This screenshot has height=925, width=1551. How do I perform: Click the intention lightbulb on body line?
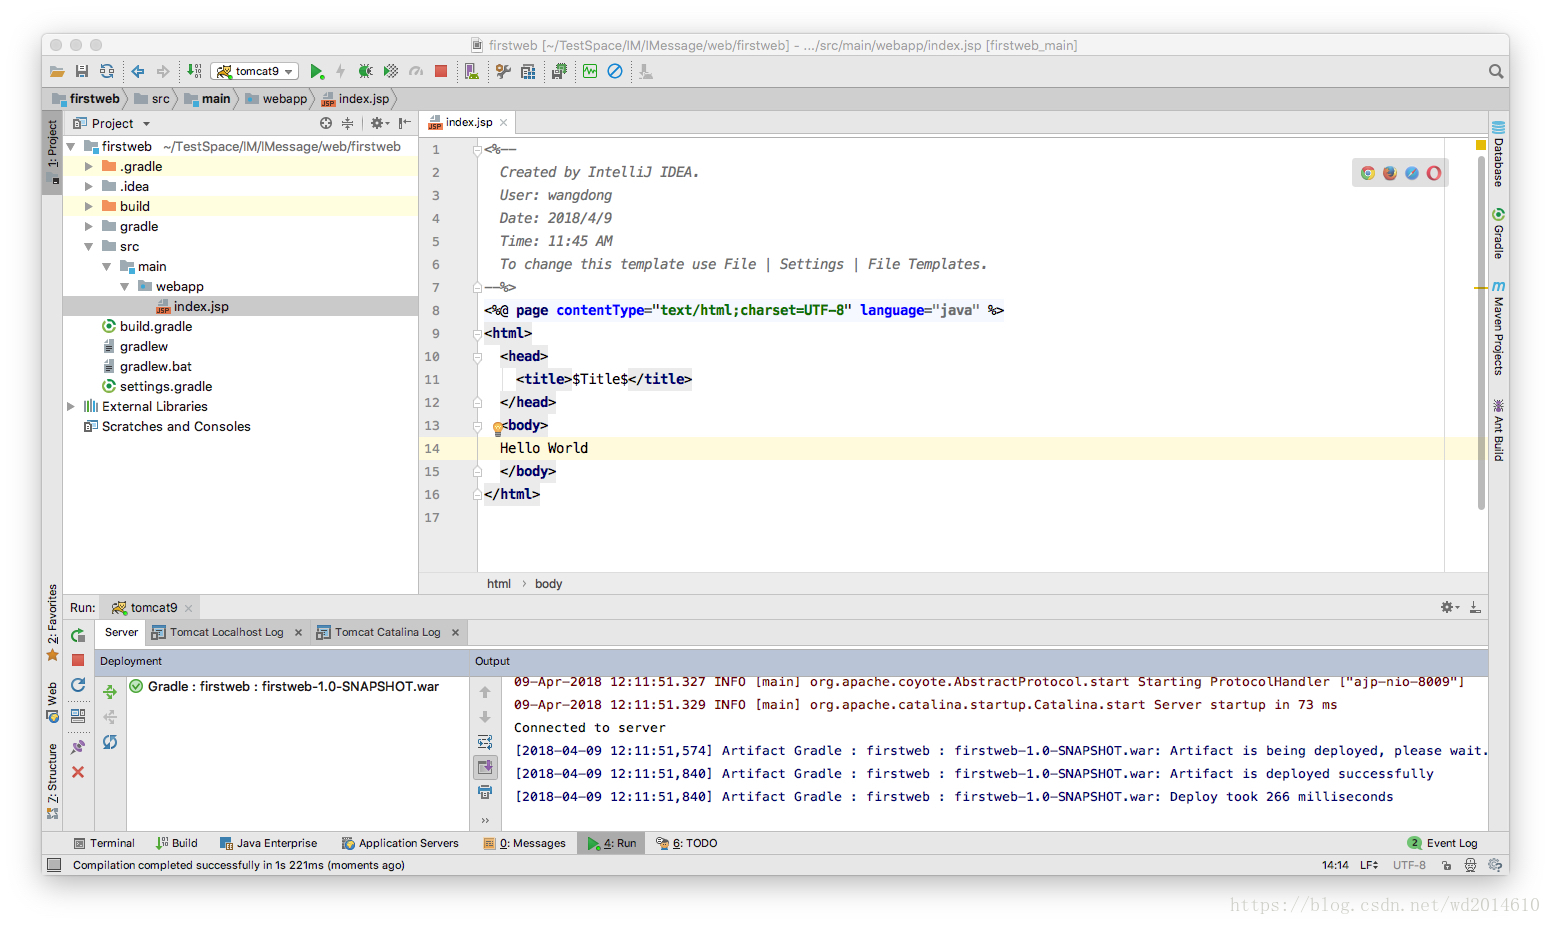[x=497, y=428]
